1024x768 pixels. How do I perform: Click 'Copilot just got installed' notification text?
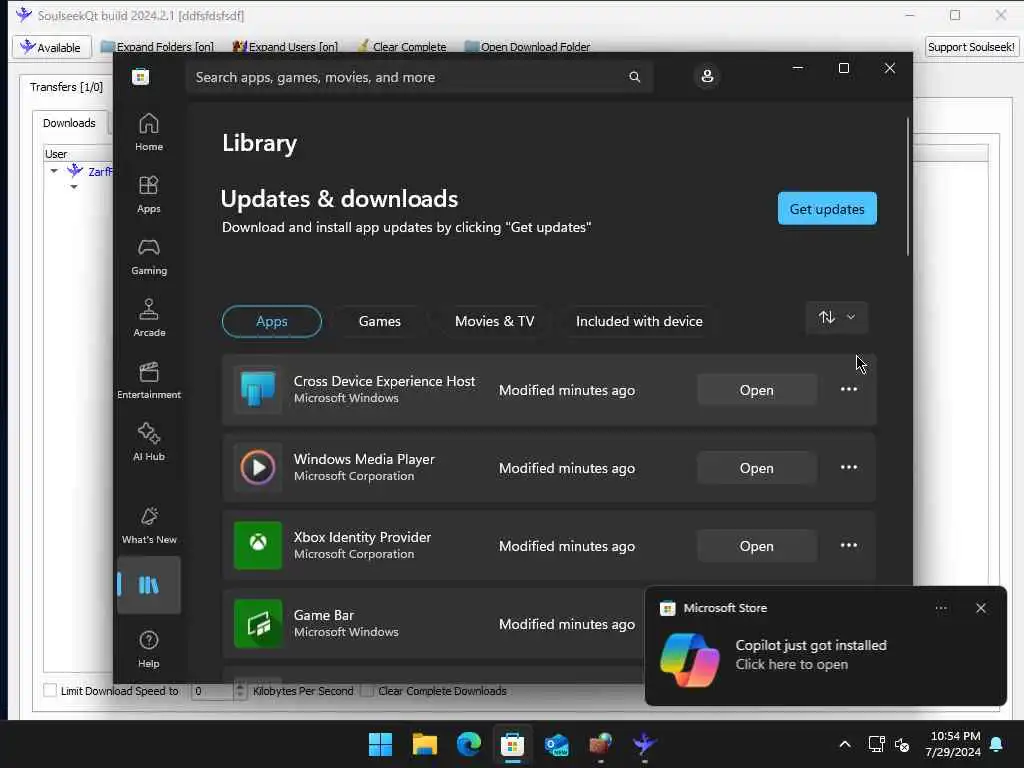coord(811,645)
